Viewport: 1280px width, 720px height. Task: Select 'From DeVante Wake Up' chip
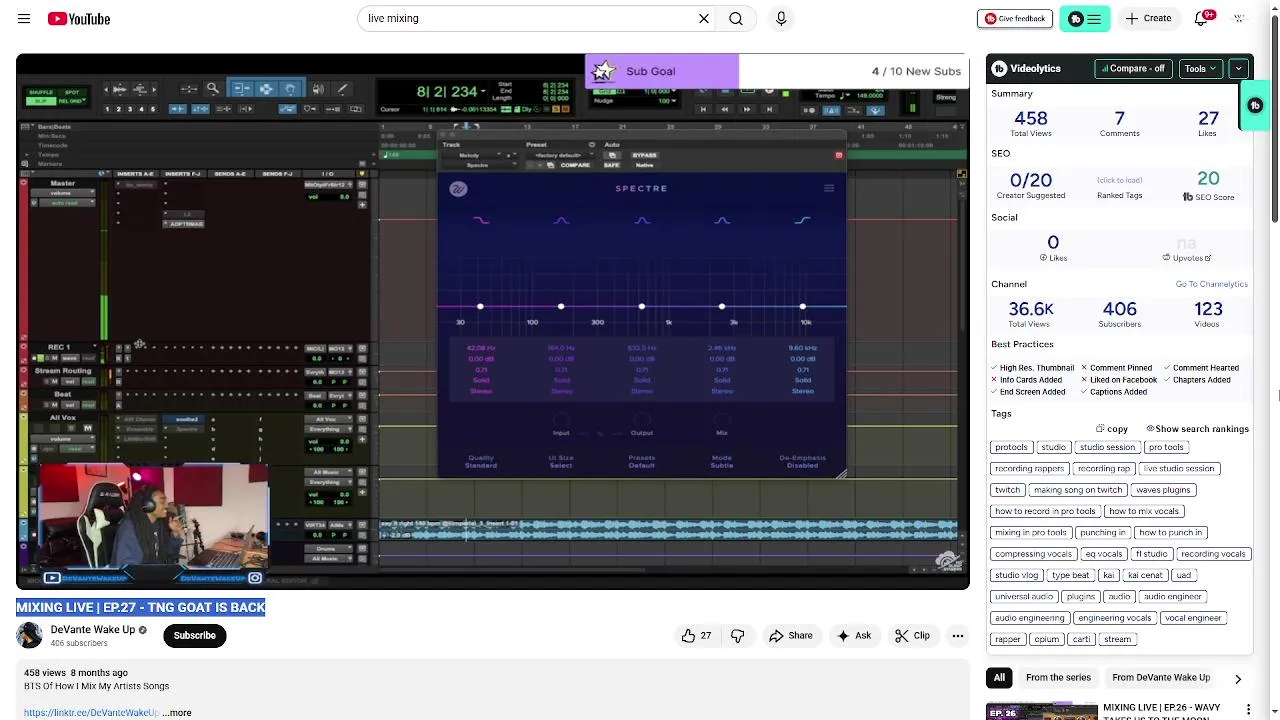click(x=1161, y=678)
